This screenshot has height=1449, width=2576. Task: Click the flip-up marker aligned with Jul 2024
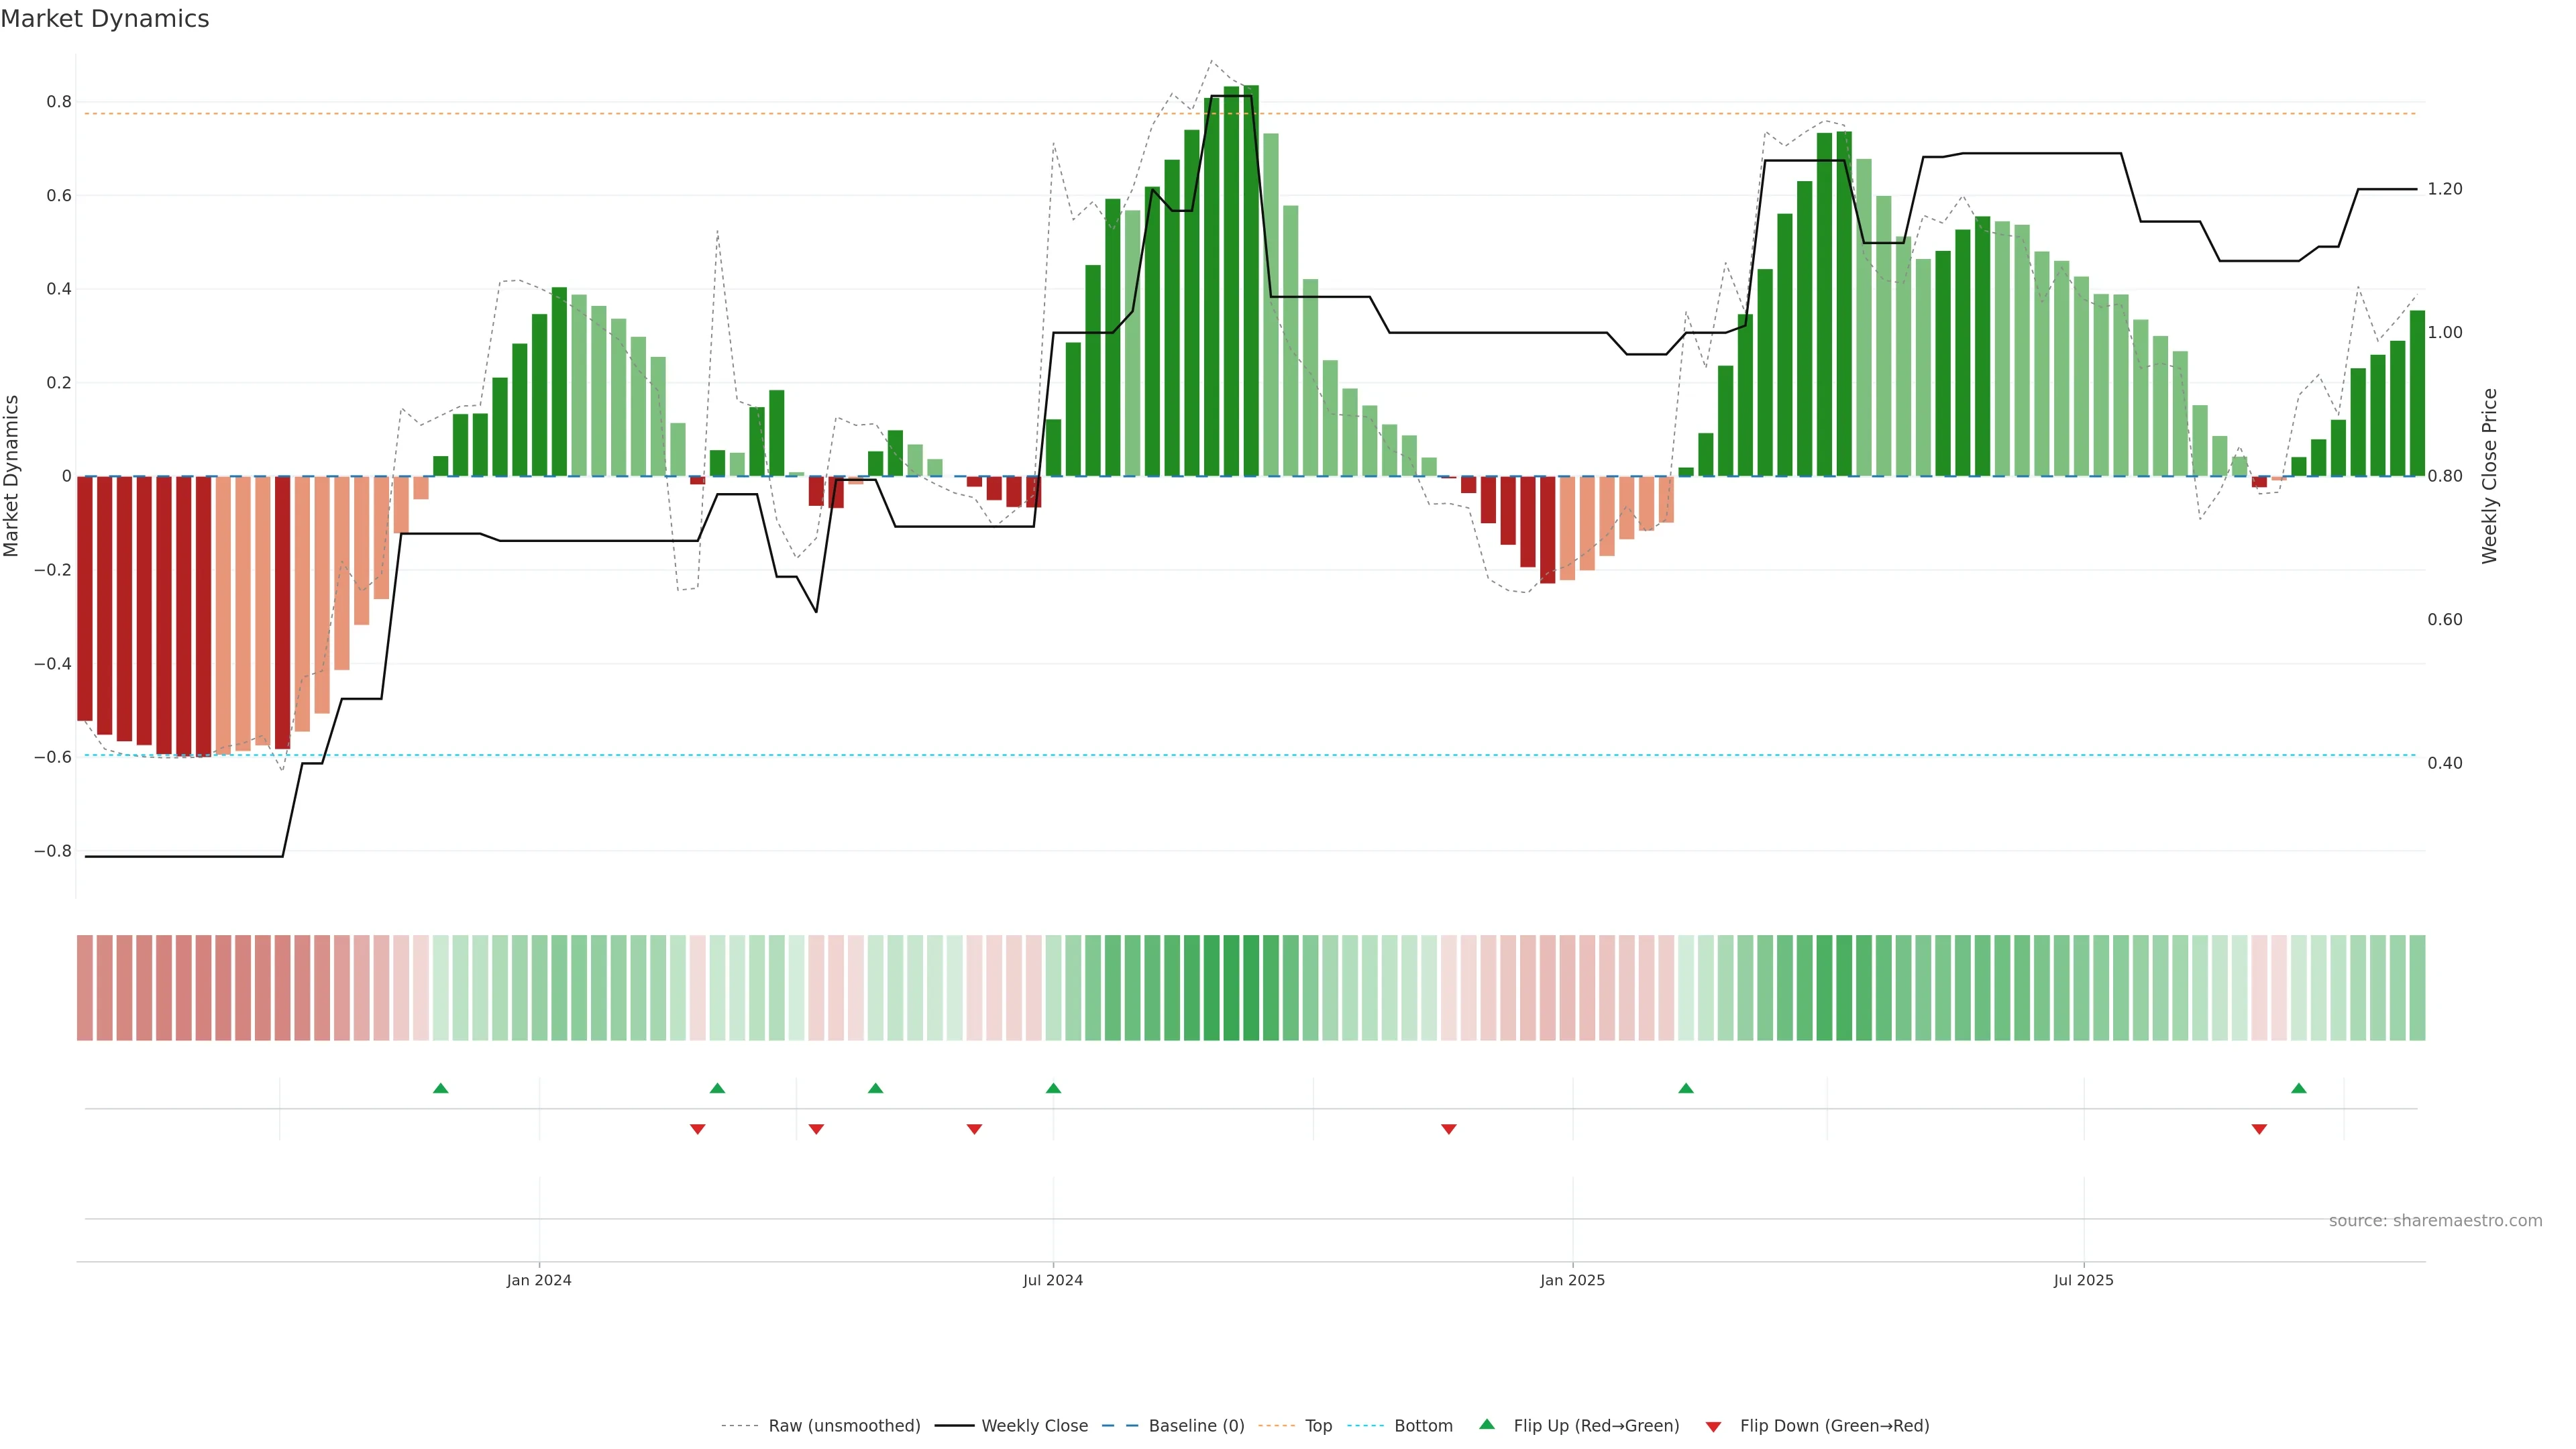[x=1053, y=1088]
